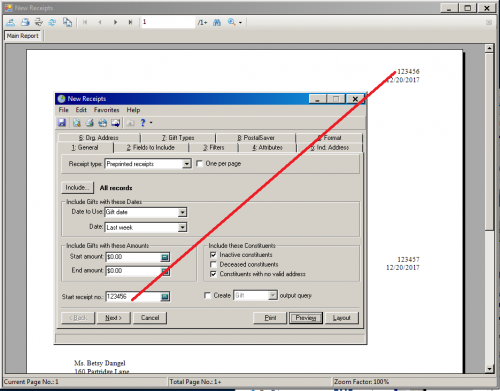Switch to the Format tab
Image resolution: width=500 pixels, height=391 pixels.
329,138
